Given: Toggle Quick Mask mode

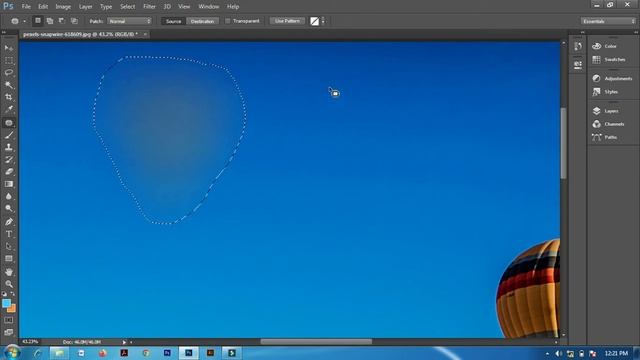Looking at the screenshot, I should tap(9, 320).
